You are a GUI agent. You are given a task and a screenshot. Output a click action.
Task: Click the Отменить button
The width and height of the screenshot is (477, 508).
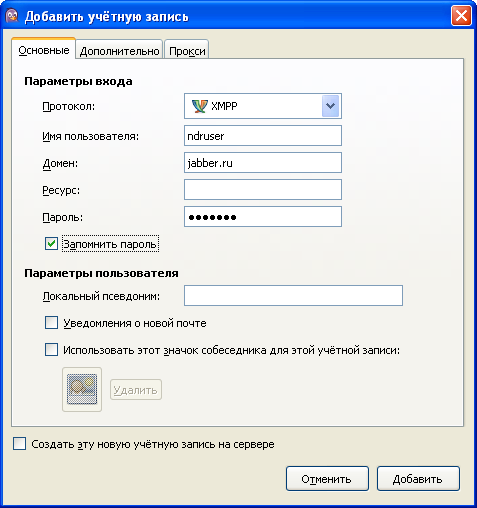(x=327, y=479)
